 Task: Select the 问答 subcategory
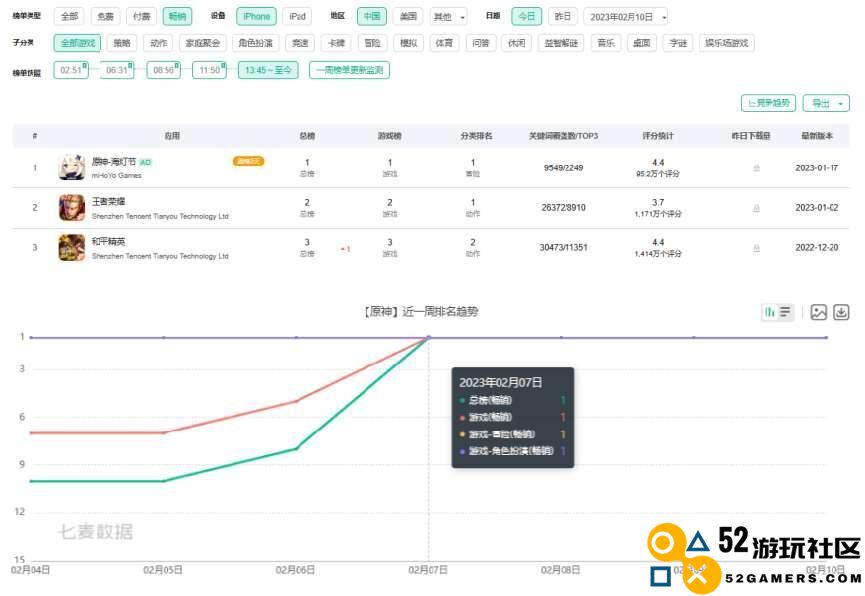click(x=480, y=43)
